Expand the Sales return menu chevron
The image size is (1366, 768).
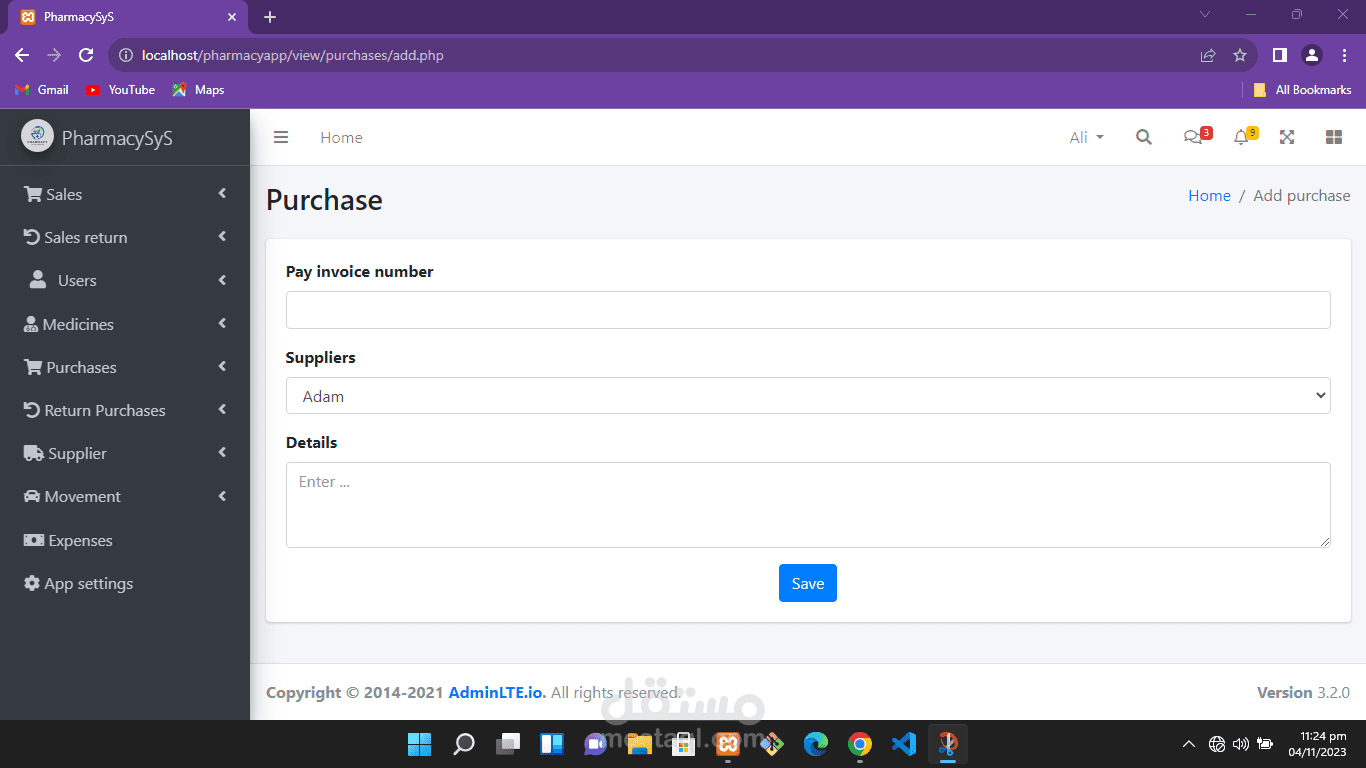click(222, 237)
